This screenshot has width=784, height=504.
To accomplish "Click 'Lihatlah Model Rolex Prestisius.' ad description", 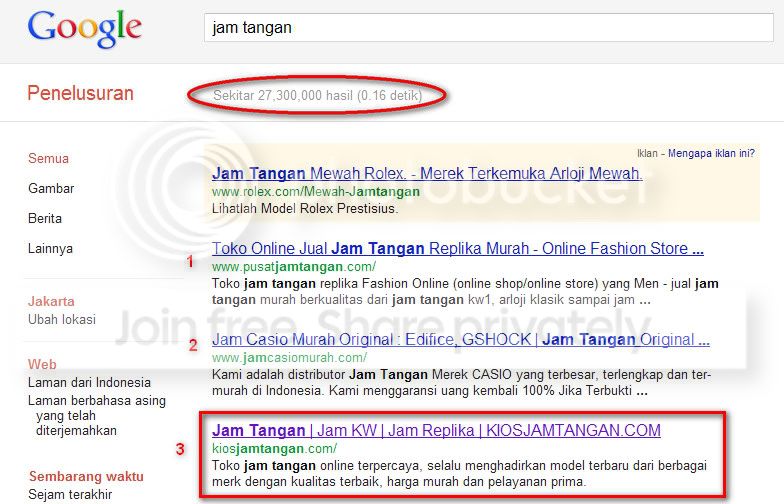I will coord(305,208).
